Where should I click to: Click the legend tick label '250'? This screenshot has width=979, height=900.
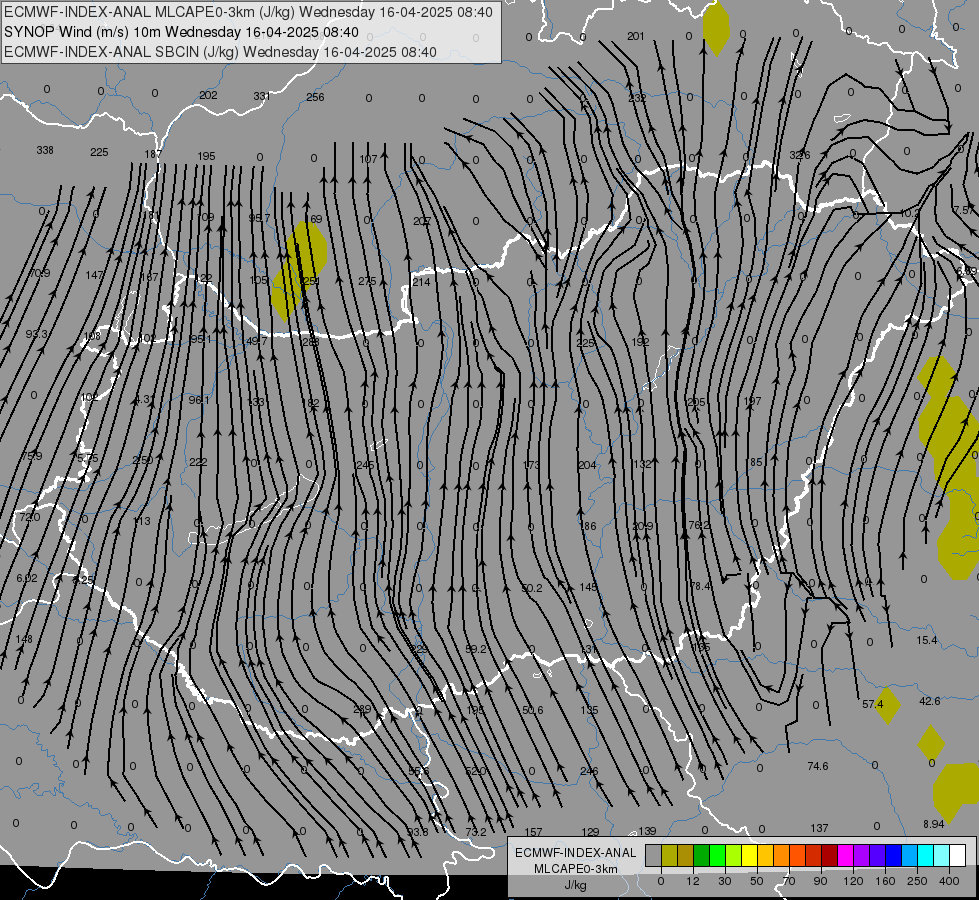click(917, 881)
